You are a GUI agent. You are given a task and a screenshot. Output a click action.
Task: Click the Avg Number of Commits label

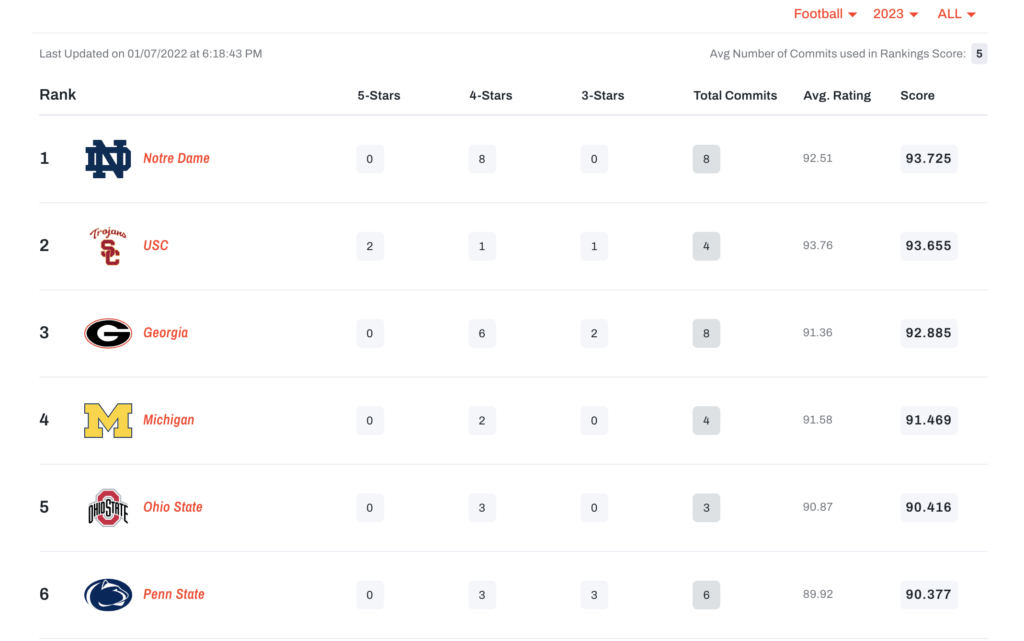click(838, 54)
